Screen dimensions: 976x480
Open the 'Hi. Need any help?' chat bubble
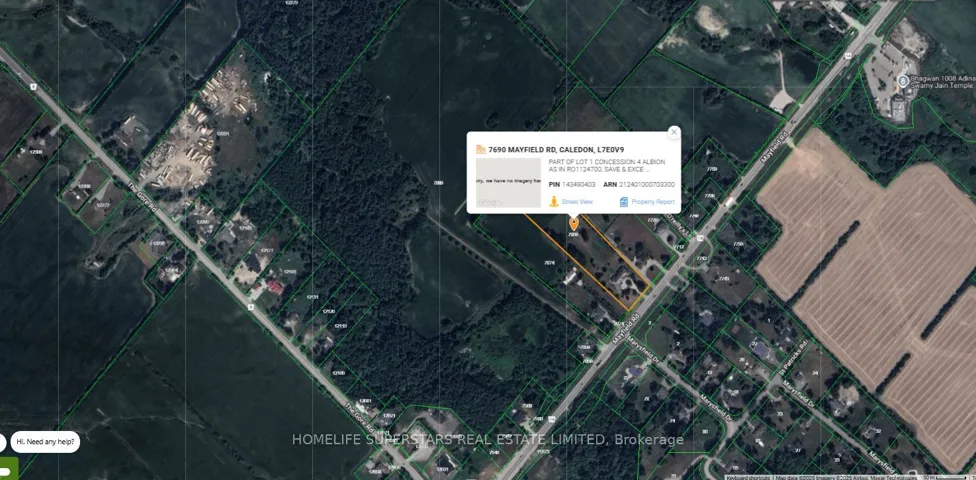pyautogui.click(x=45, y=441)
